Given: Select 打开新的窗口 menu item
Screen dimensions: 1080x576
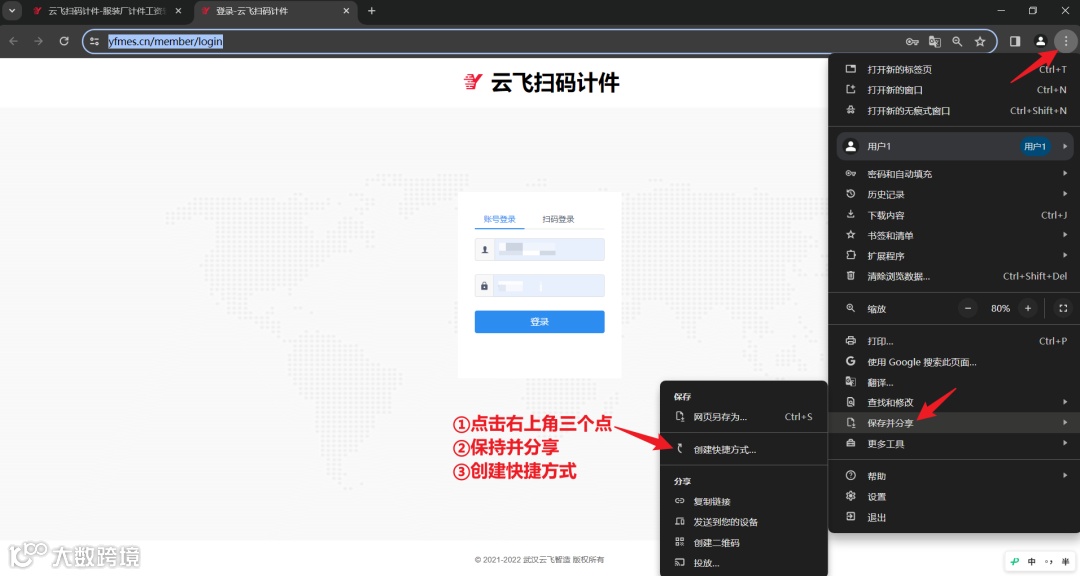Looking at the screenshot, I should 955,90.
